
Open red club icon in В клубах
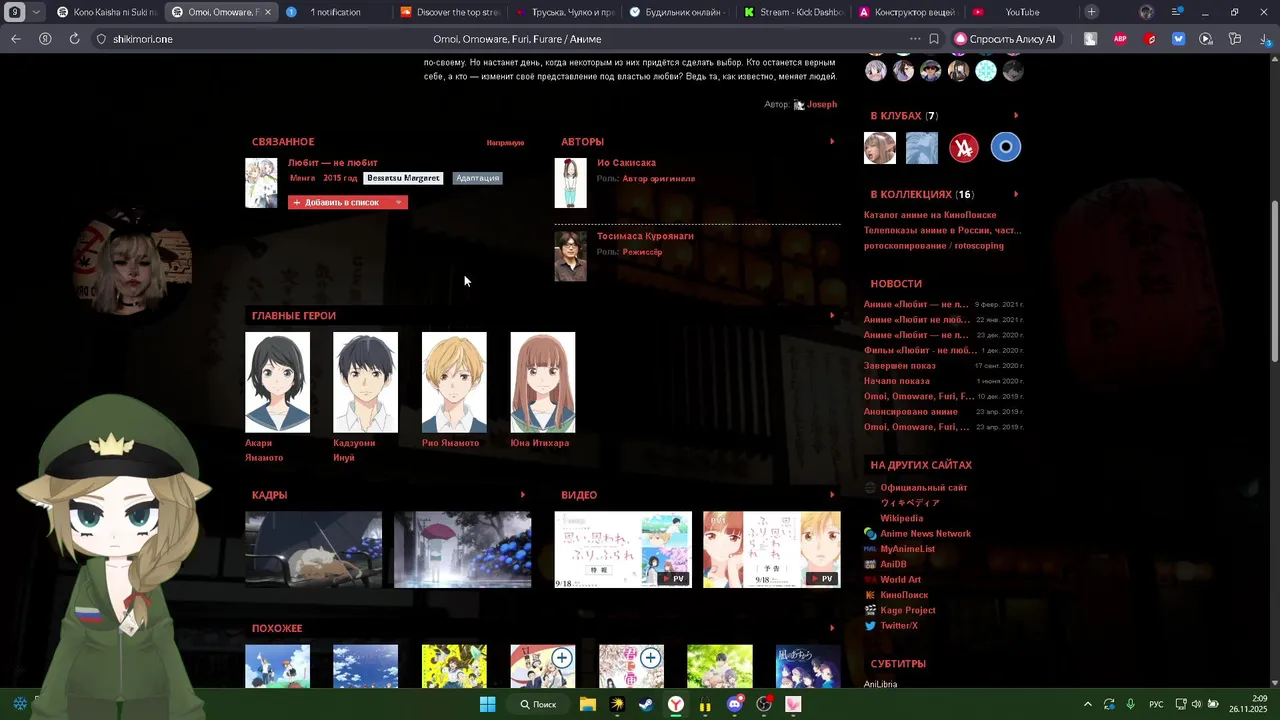tap(964, 147)
